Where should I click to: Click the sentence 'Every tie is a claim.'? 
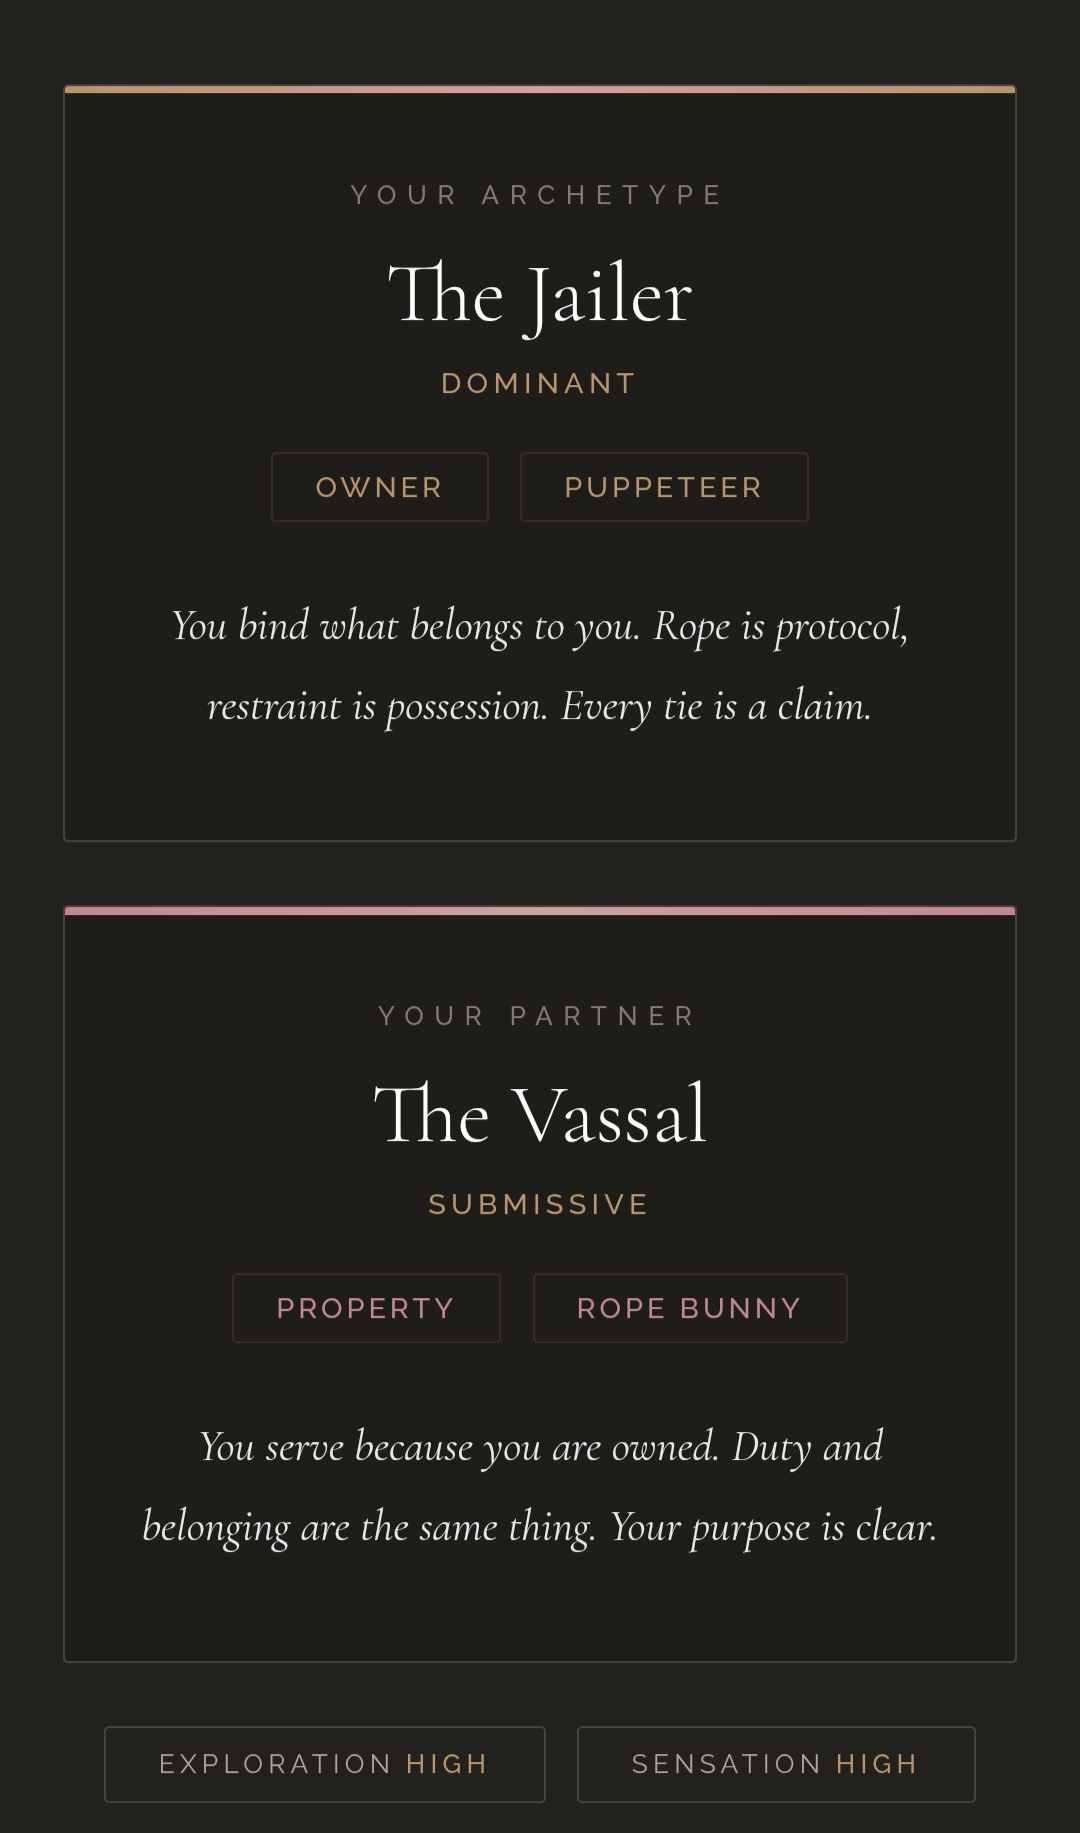click(x=716, y=707)
